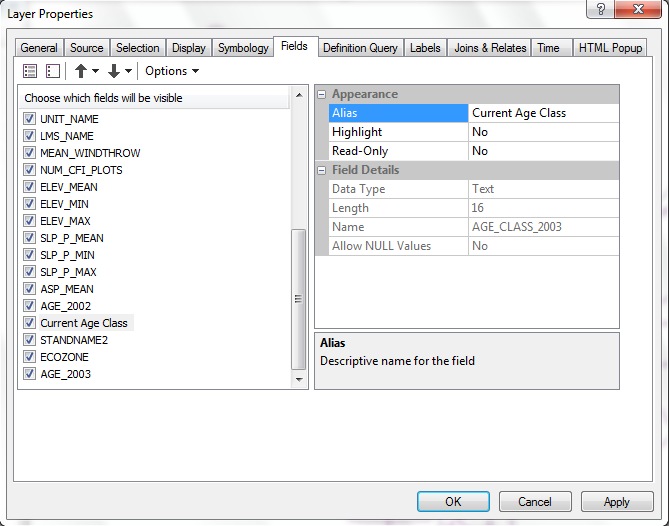Viewport: 669px width, 526px height.
Task: Toggle visibility of ELEV_MAX field
Action: 29,221
